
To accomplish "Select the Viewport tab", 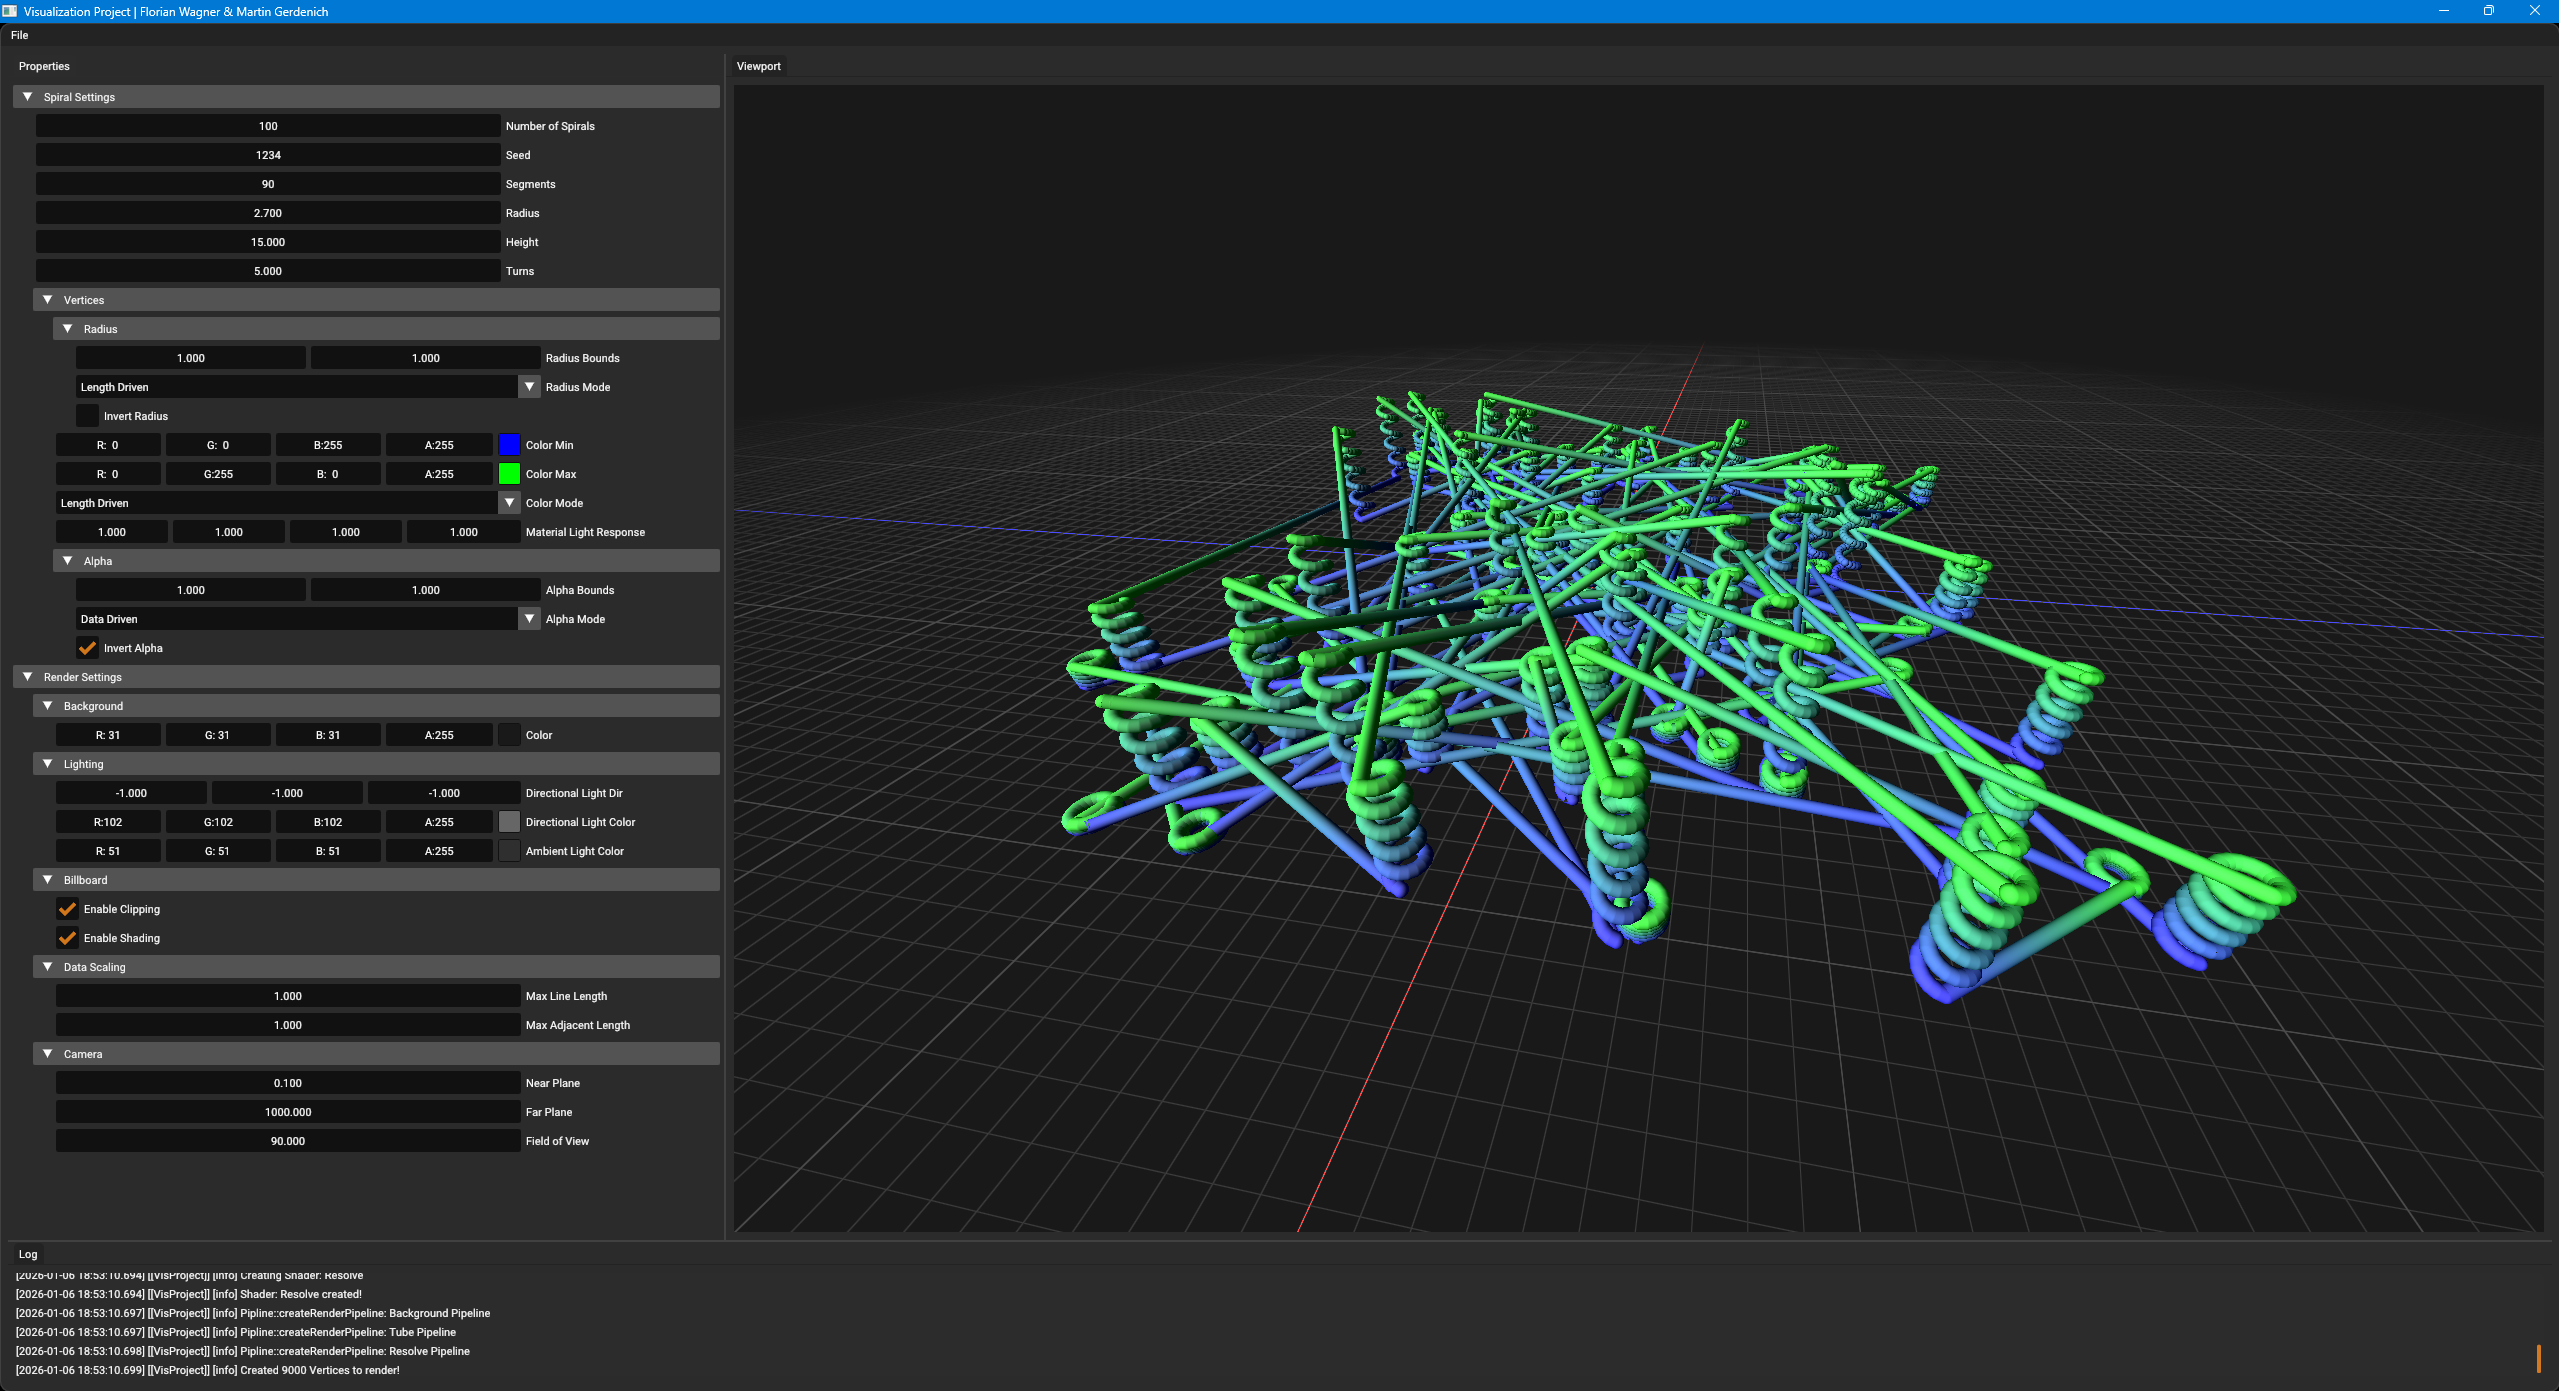I will pyautogui.click(x=759, y=66).
